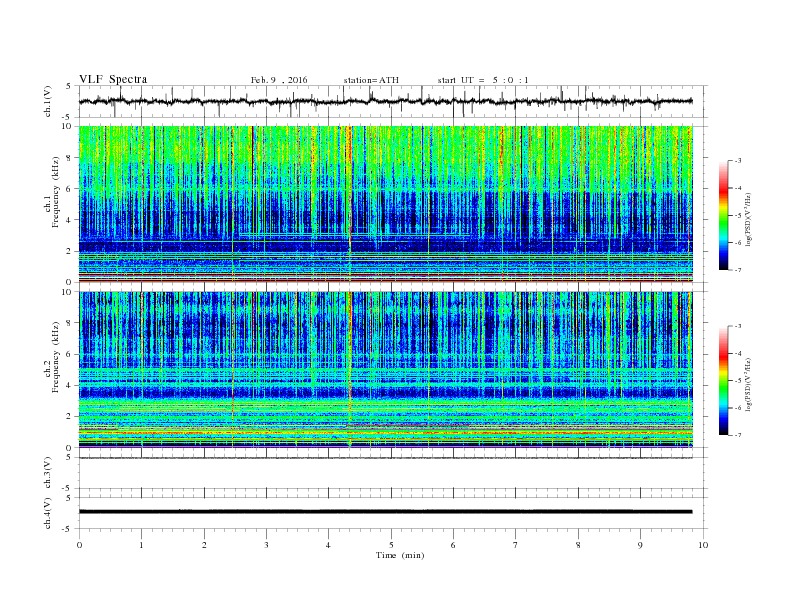Click the thin ch.3 voltage trace line
792x612 pixels.
tap(386, 458)
